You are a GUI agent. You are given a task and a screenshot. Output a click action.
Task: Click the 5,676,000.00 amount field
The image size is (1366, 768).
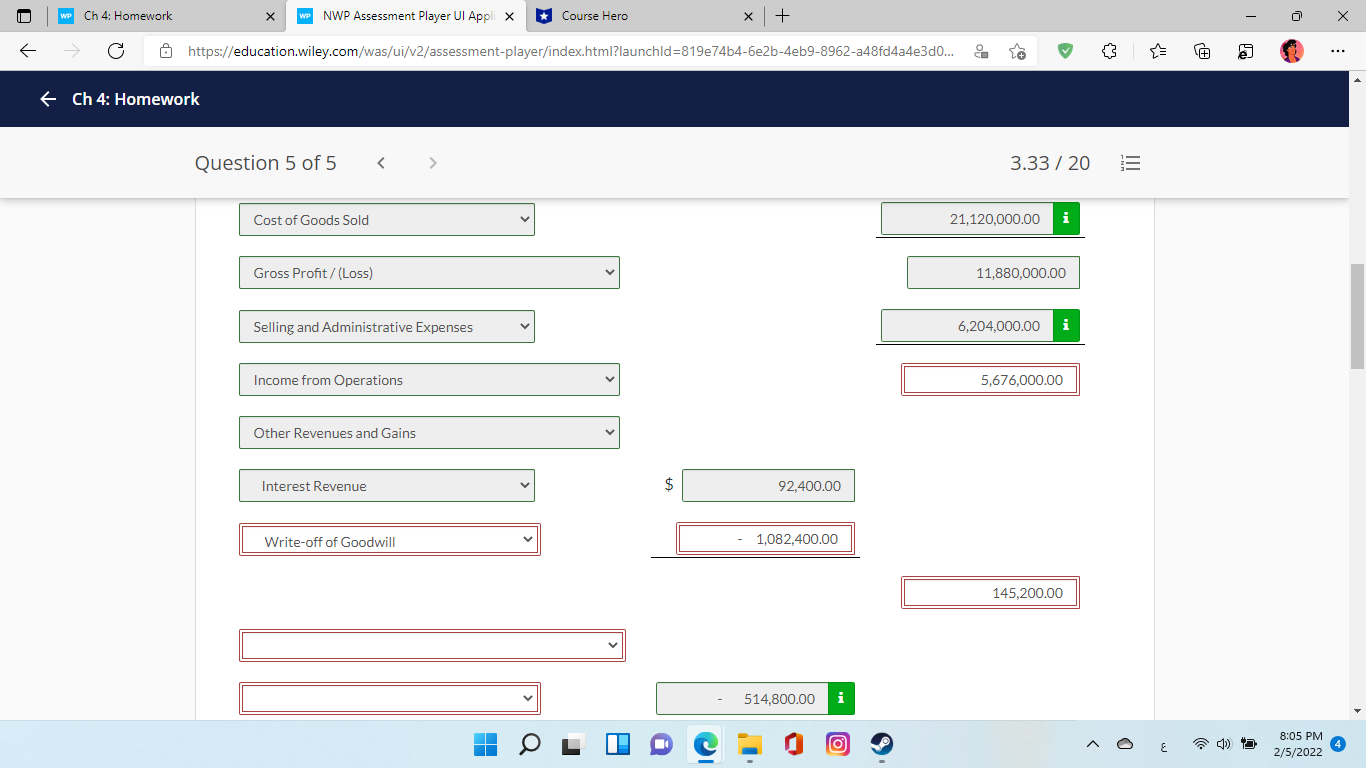click(990, 380)
